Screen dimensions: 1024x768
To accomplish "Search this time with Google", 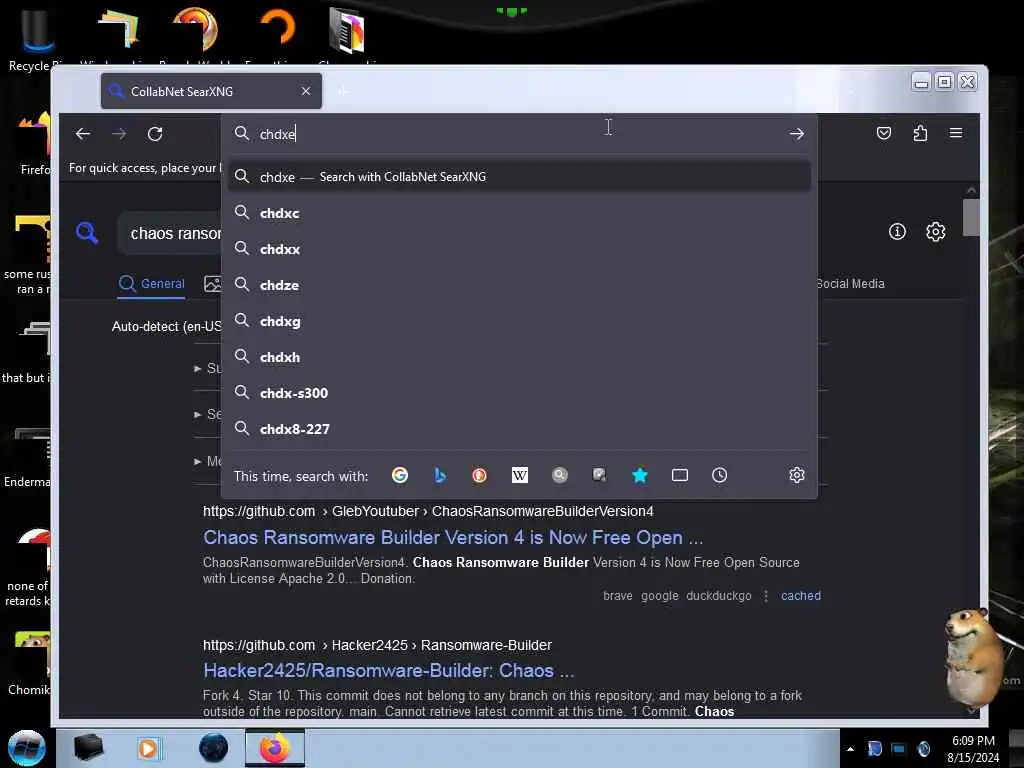I will click(400, 475).
